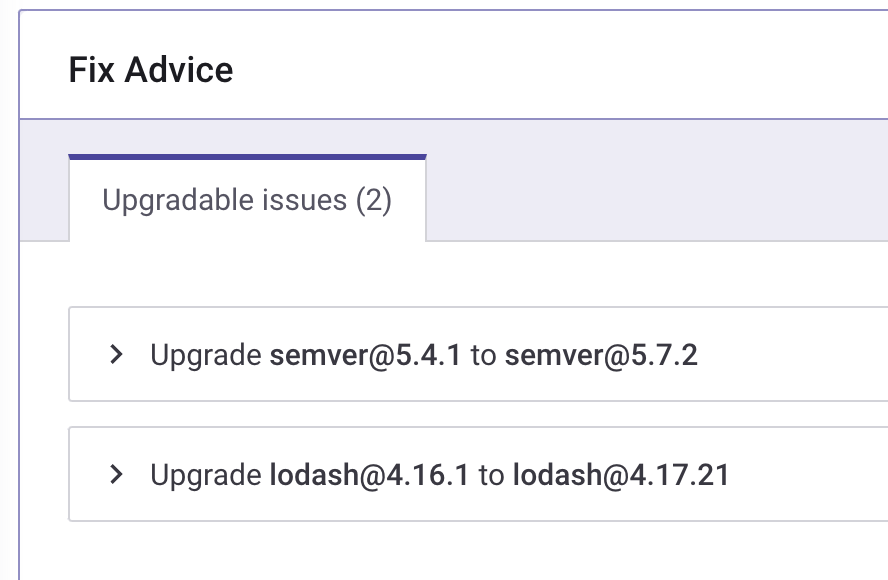The width and height of the screenshot is (888, 580).
Task: Click the gap between semver and lodash rows
Action: tap(450, 414)
